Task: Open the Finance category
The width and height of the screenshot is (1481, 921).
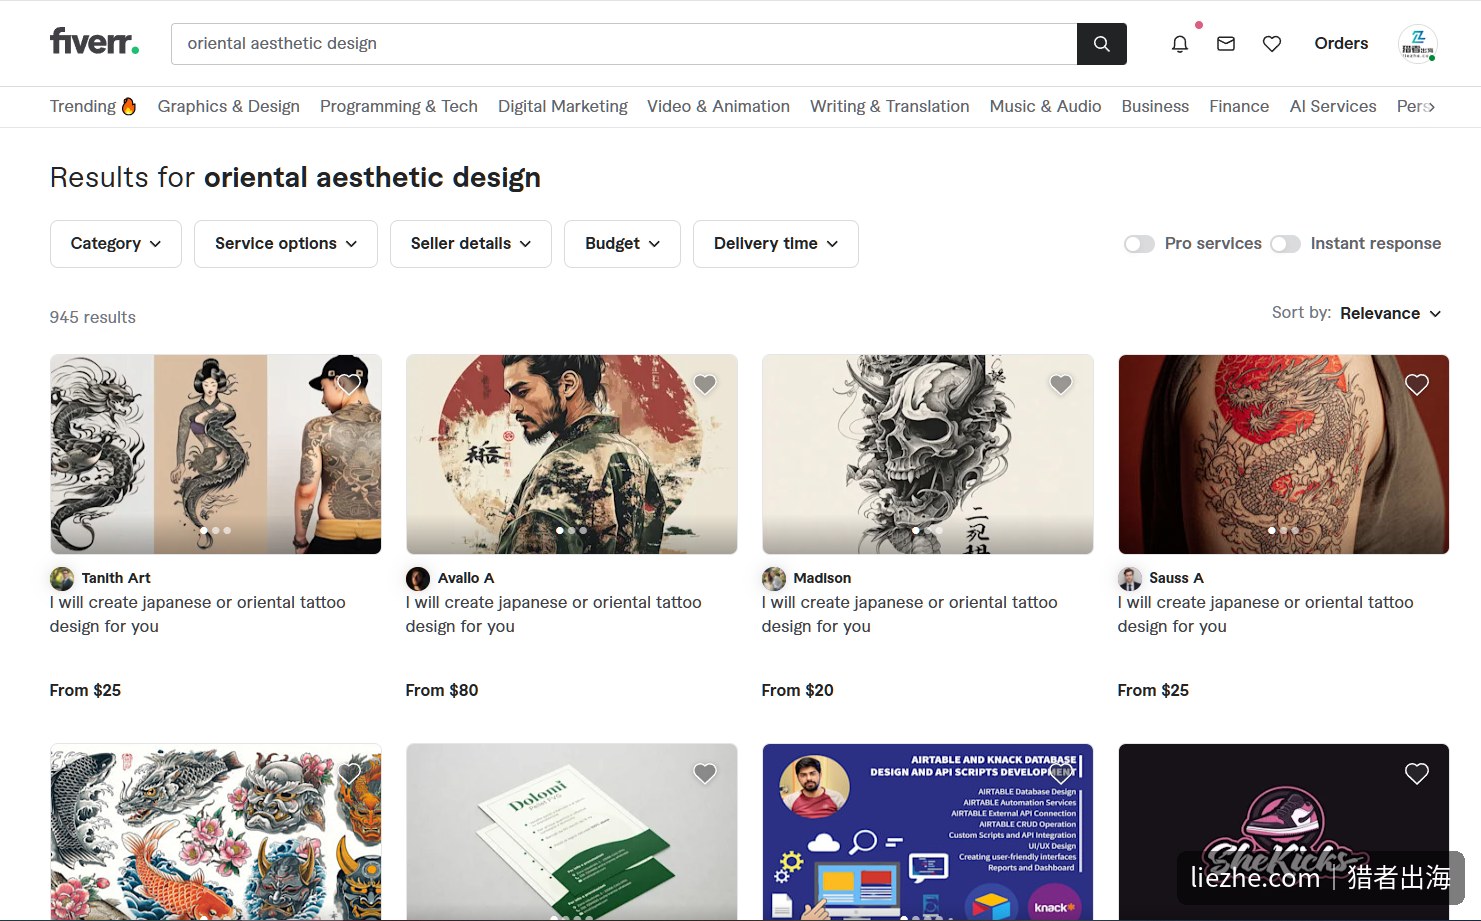Action: tap(1239, 107)
